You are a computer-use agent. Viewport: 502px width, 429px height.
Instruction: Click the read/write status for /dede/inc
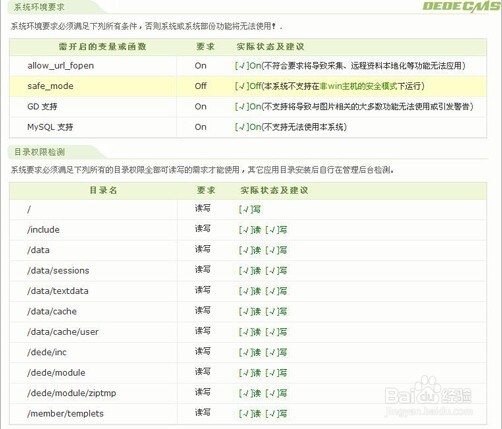coord(263,352)
